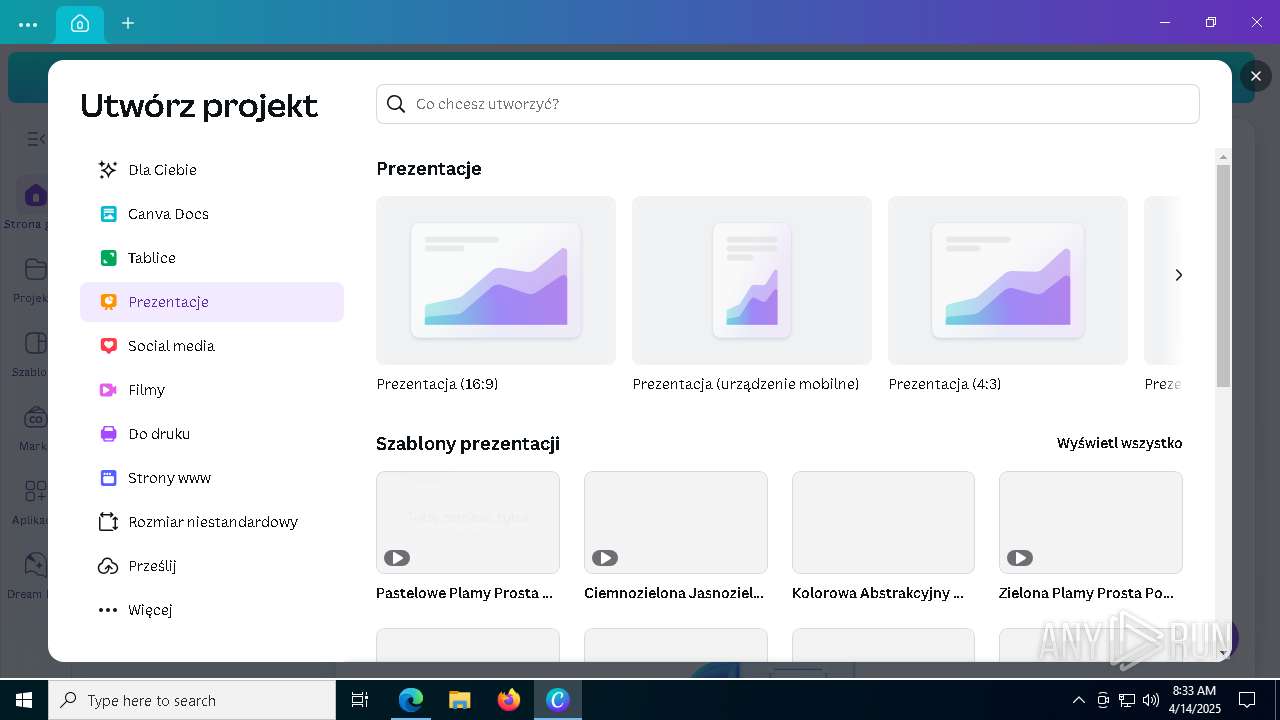Viewport: 1280px width, 720px height.
Task: Close the Utwórz projekt dialog
Action: click(x=1256, y=76)
